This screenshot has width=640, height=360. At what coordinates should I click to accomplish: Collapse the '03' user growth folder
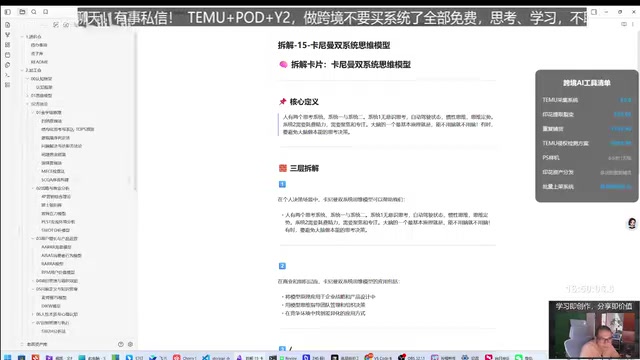[33, 238]
